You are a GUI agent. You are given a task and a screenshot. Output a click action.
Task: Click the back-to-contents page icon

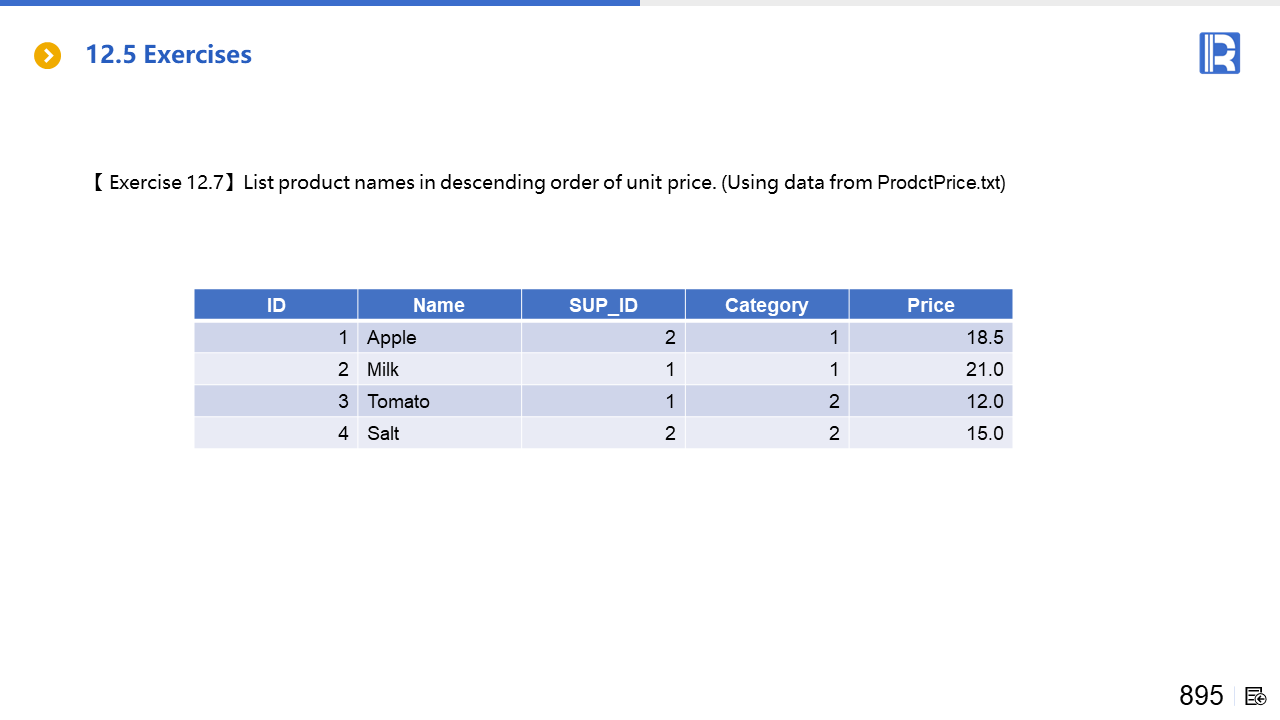[1256, 696]
